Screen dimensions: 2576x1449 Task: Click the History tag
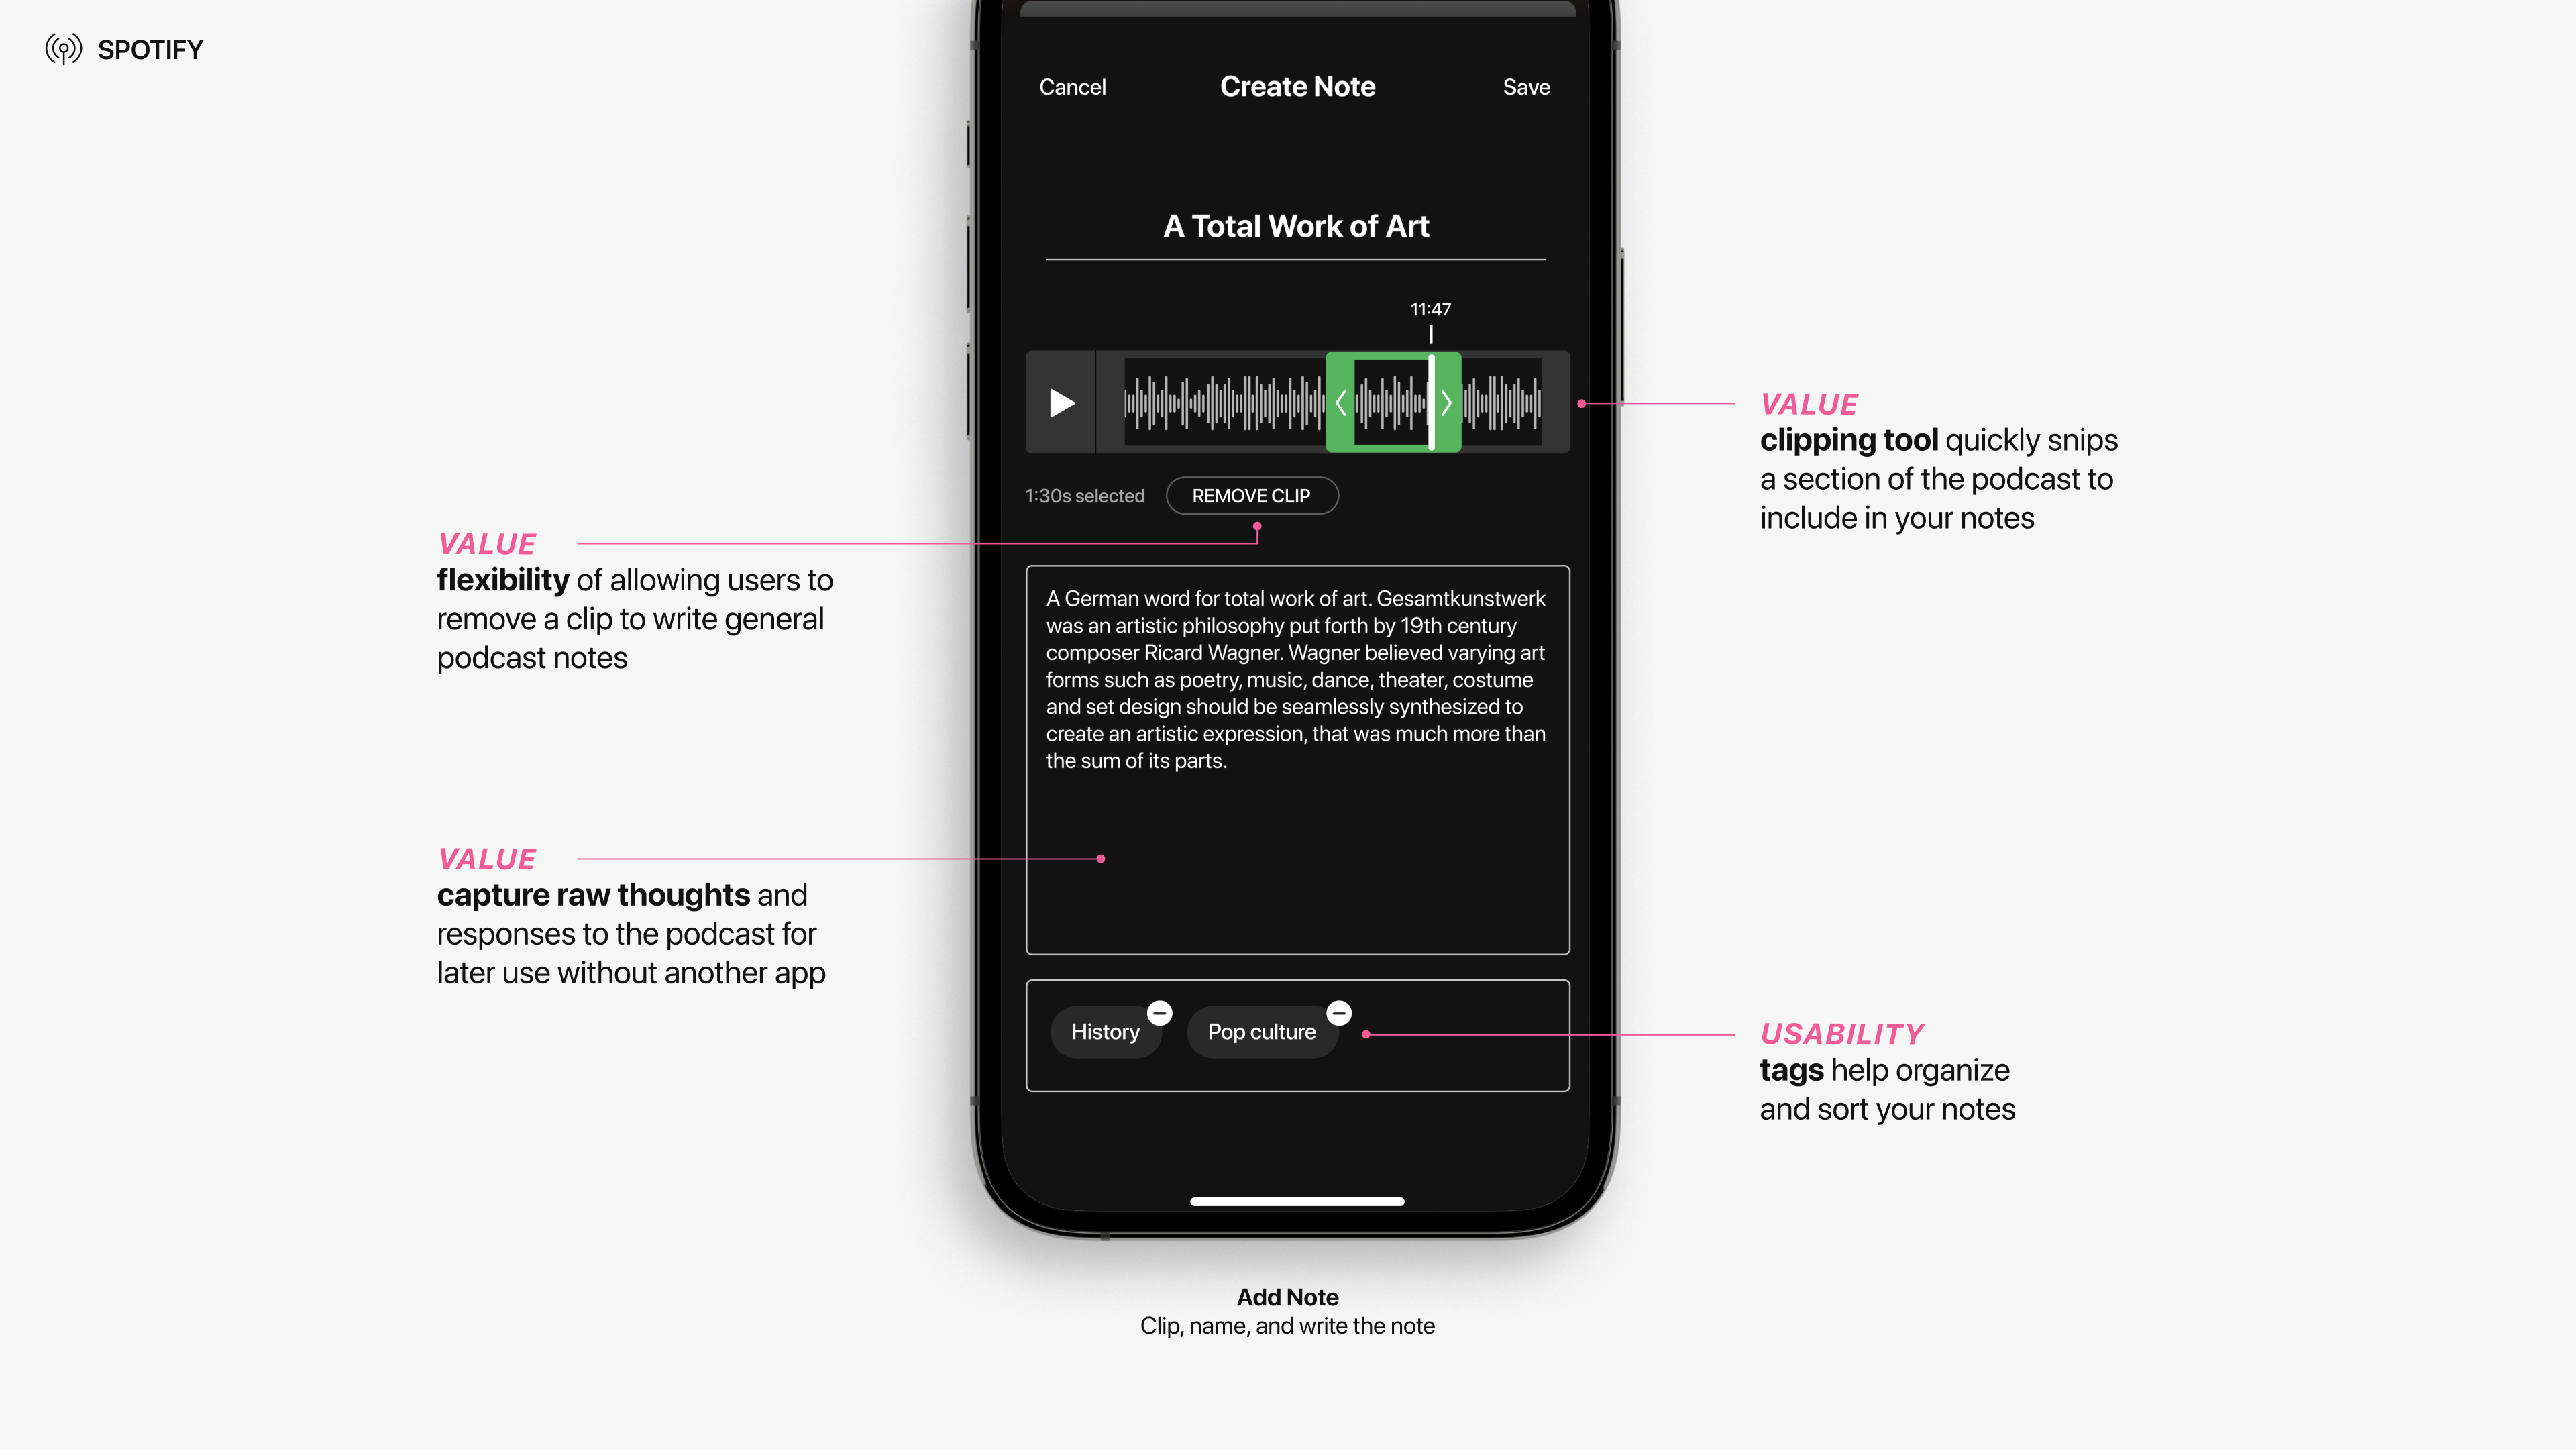click(x=1106, y=1032)
